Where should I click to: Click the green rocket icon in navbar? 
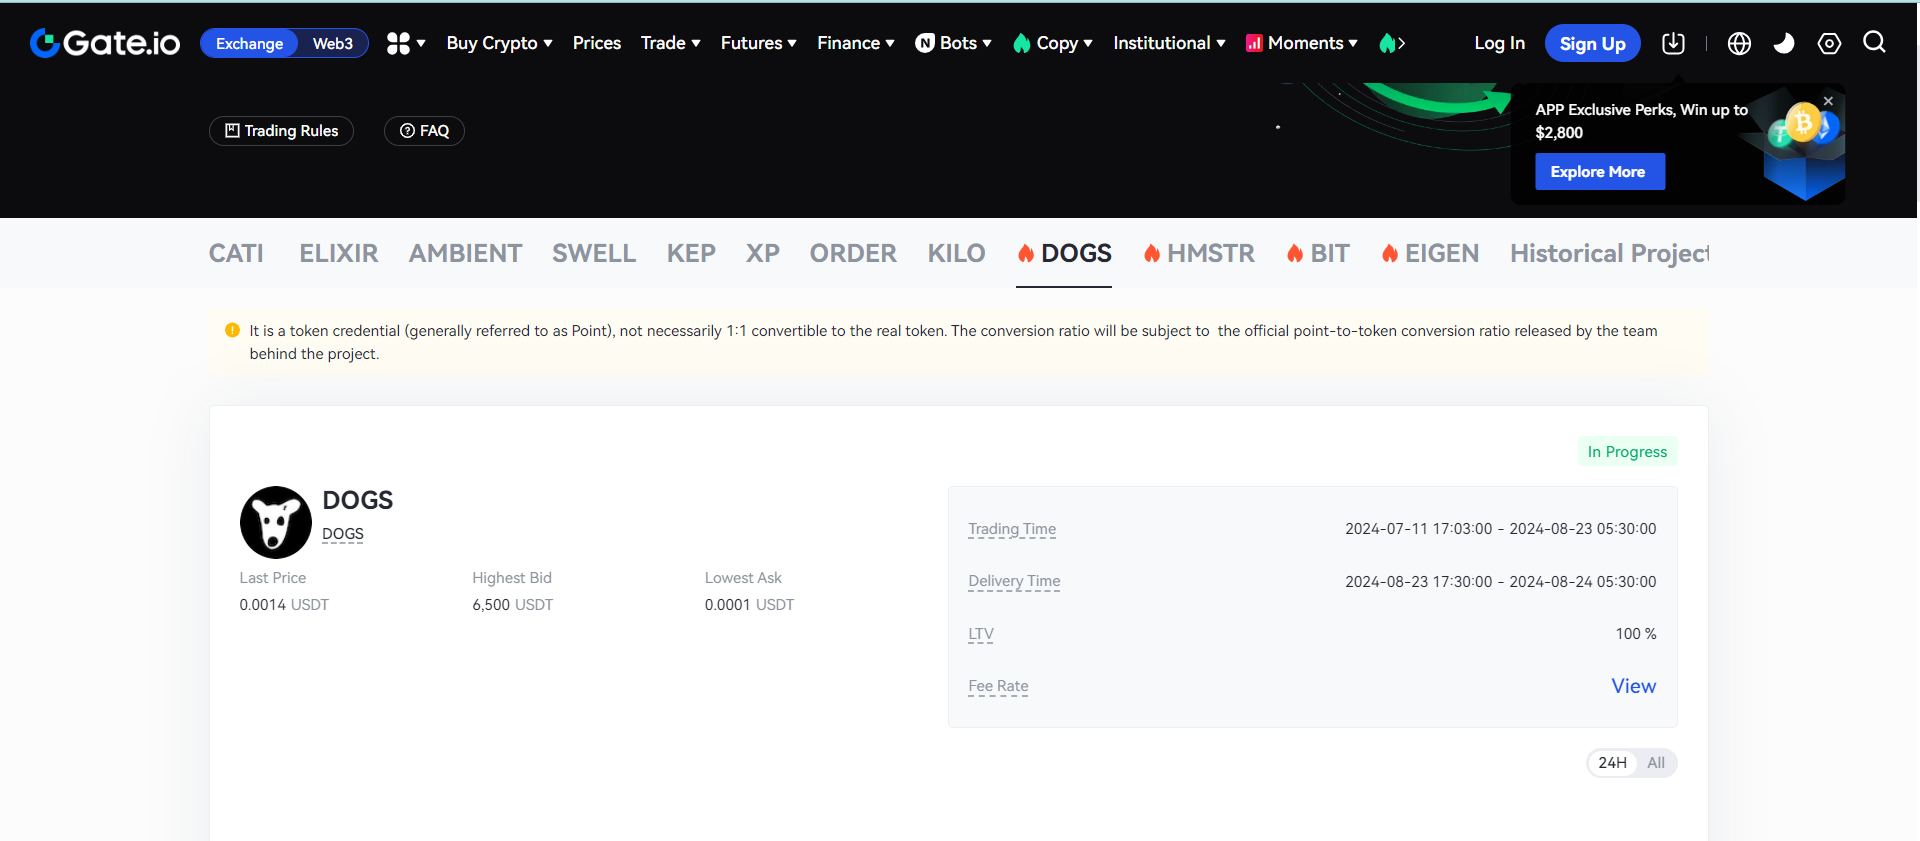tap(1388, 43)
